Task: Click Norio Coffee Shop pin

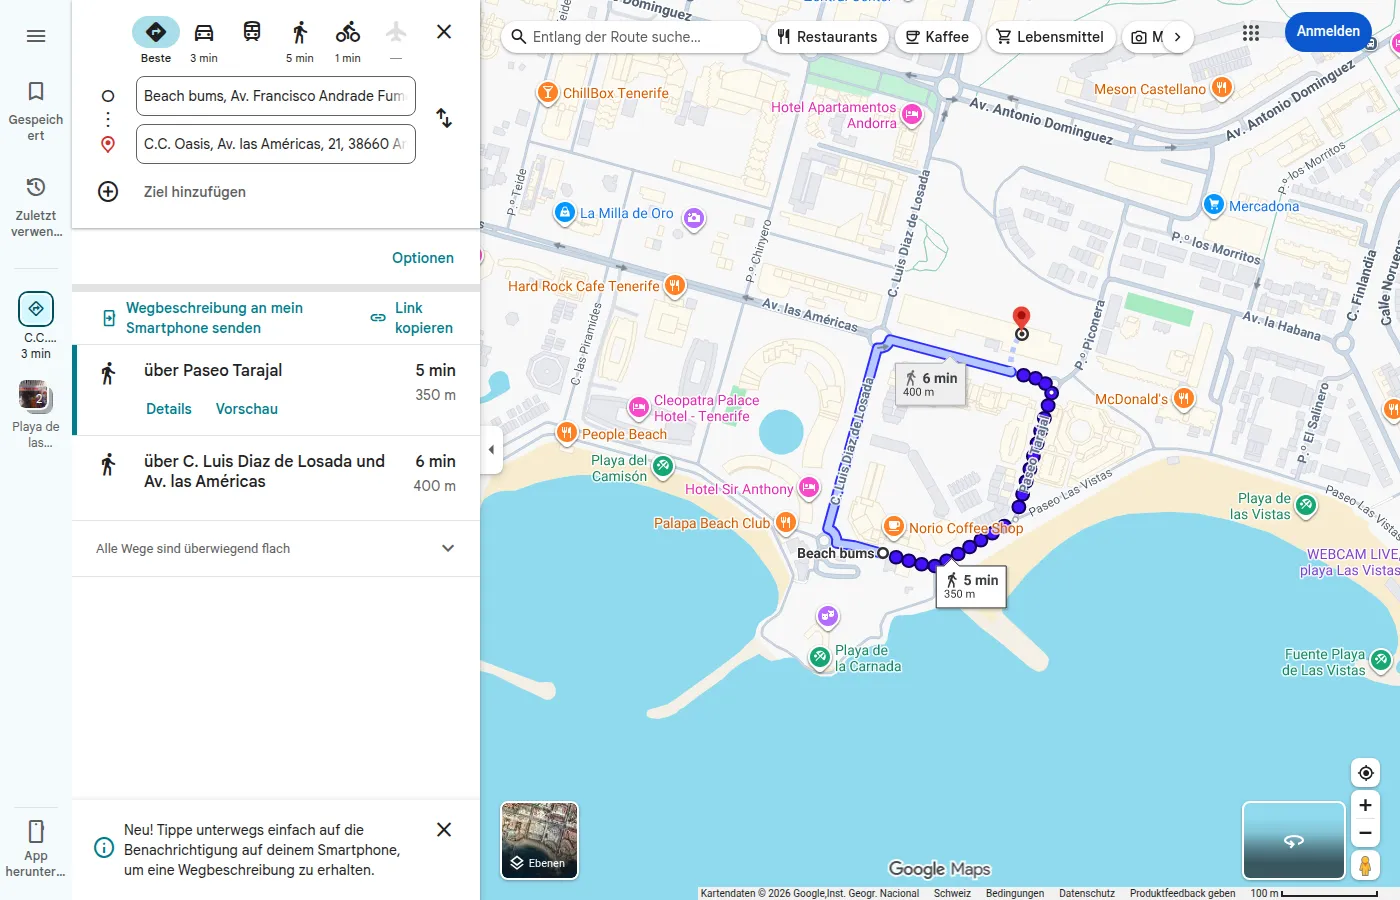Action: pos(894,527)
